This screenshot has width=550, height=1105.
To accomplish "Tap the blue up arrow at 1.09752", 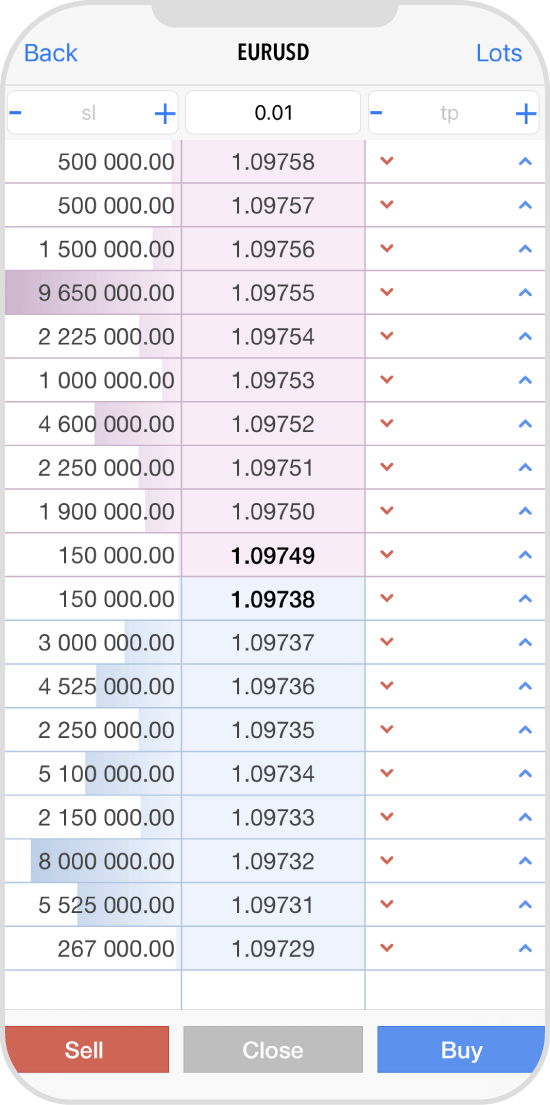I will pyautogui.click(x=525, y=424).
